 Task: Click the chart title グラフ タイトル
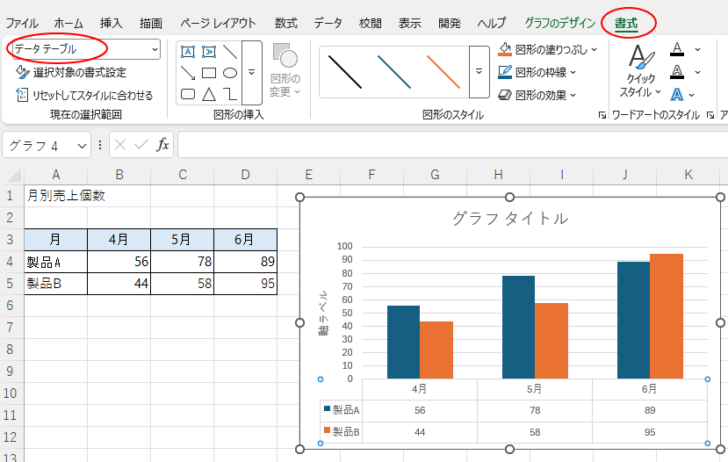[510, 218]
